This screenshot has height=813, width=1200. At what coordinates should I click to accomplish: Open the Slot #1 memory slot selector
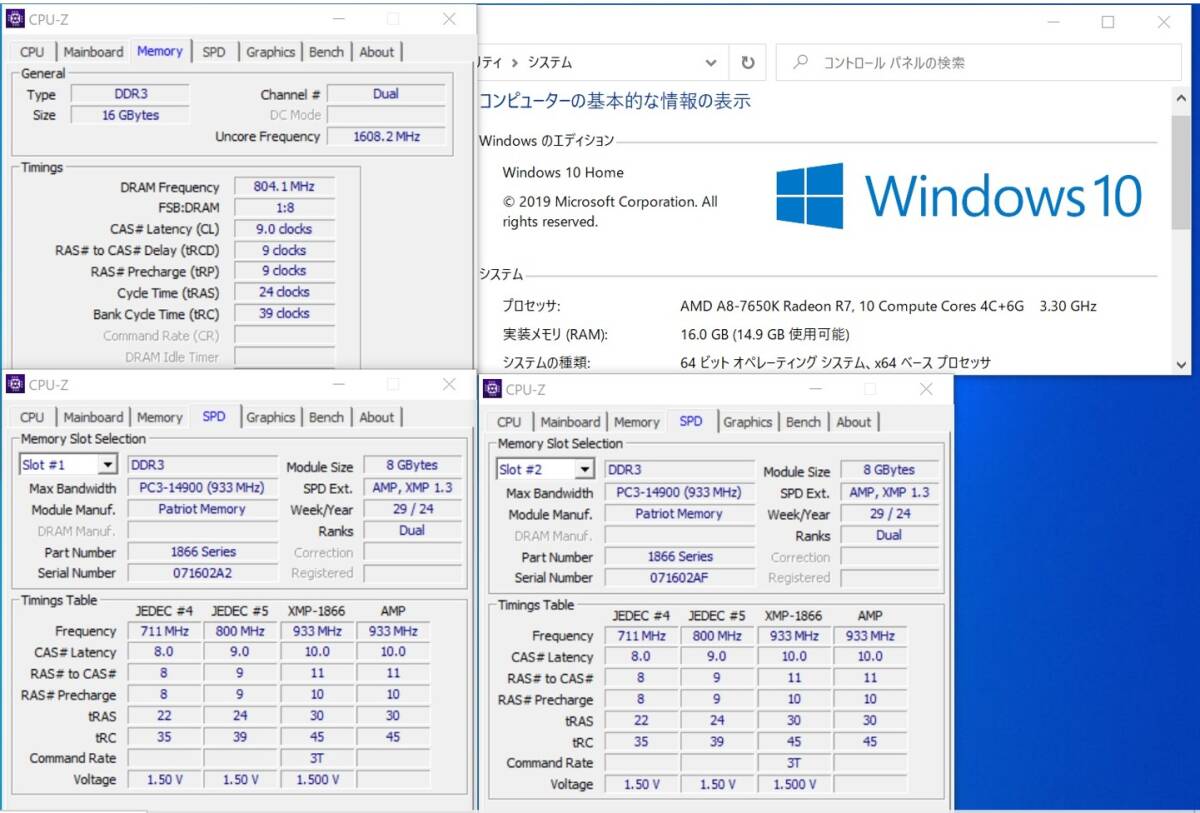[x=69, y=465]
